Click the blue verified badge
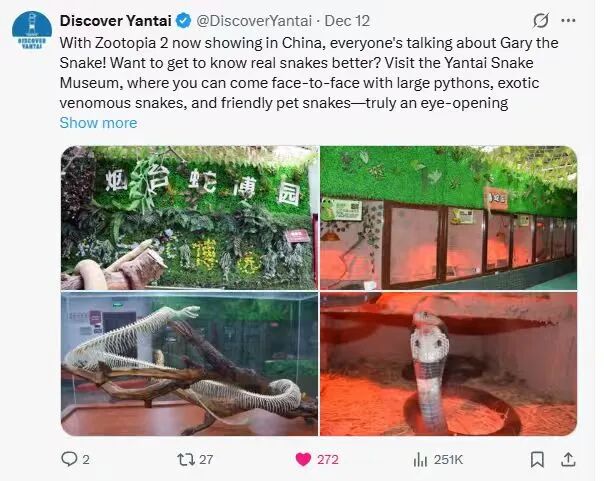The image size is (604, 481). 184,21
